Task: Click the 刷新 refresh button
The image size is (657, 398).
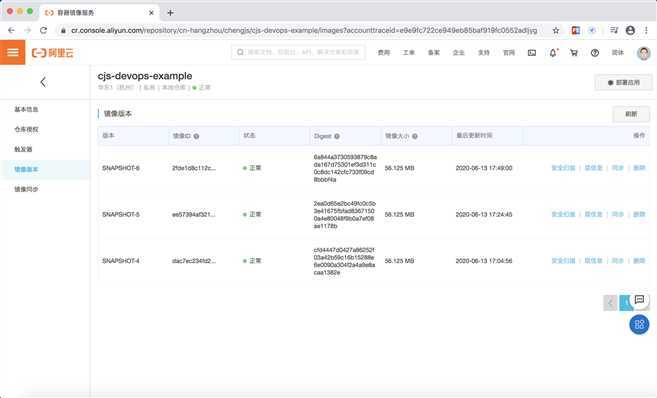Action: pos(631,114)
